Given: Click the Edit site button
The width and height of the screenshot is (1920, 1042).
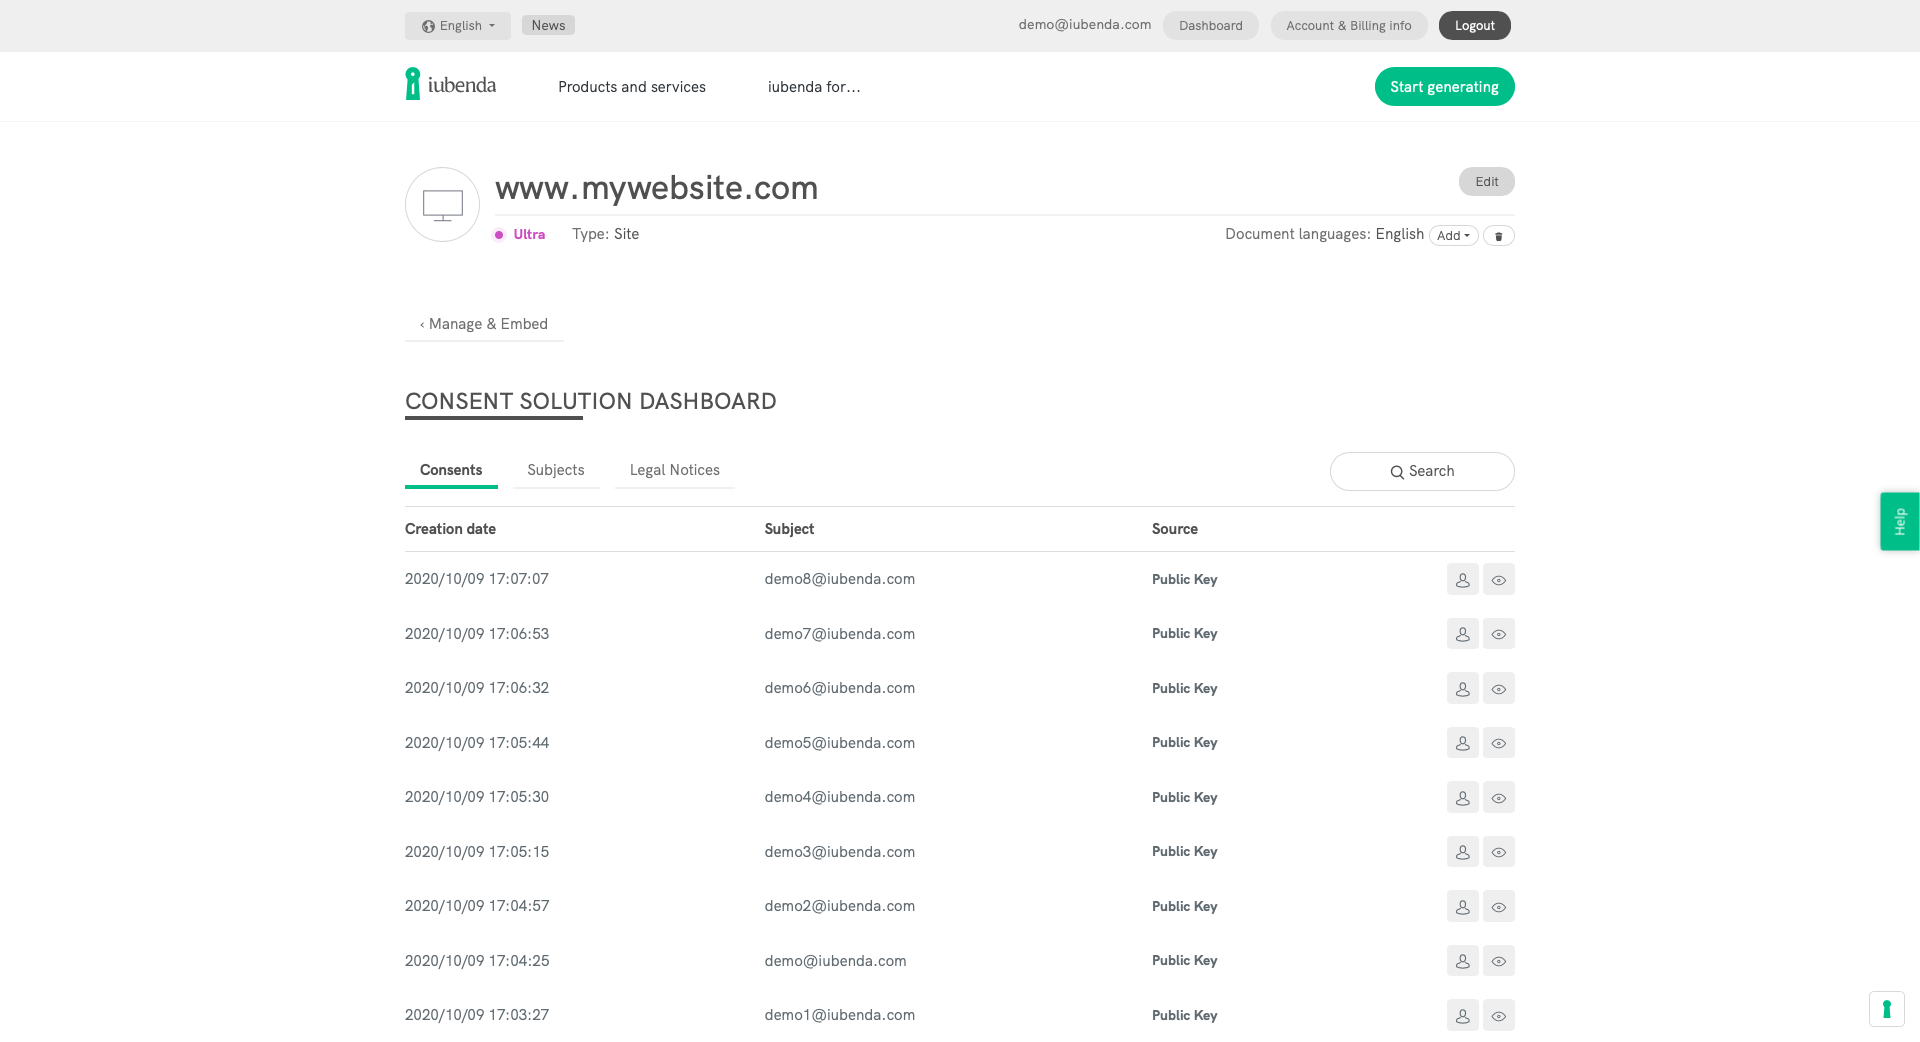Looking at the screenshot, I should [1486, 182].
